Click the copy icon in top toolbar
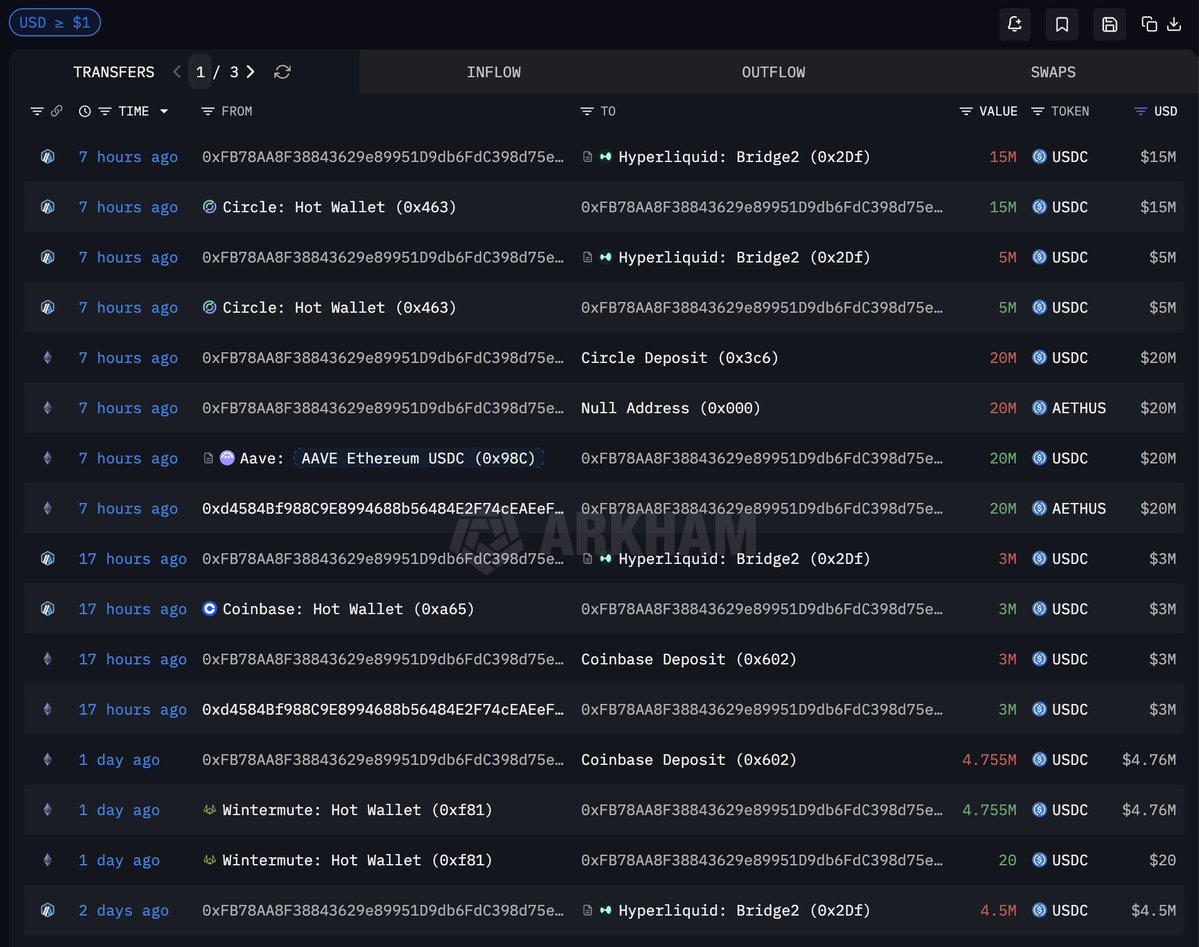Screen dimensions: 1199x947 point(1149,24)
